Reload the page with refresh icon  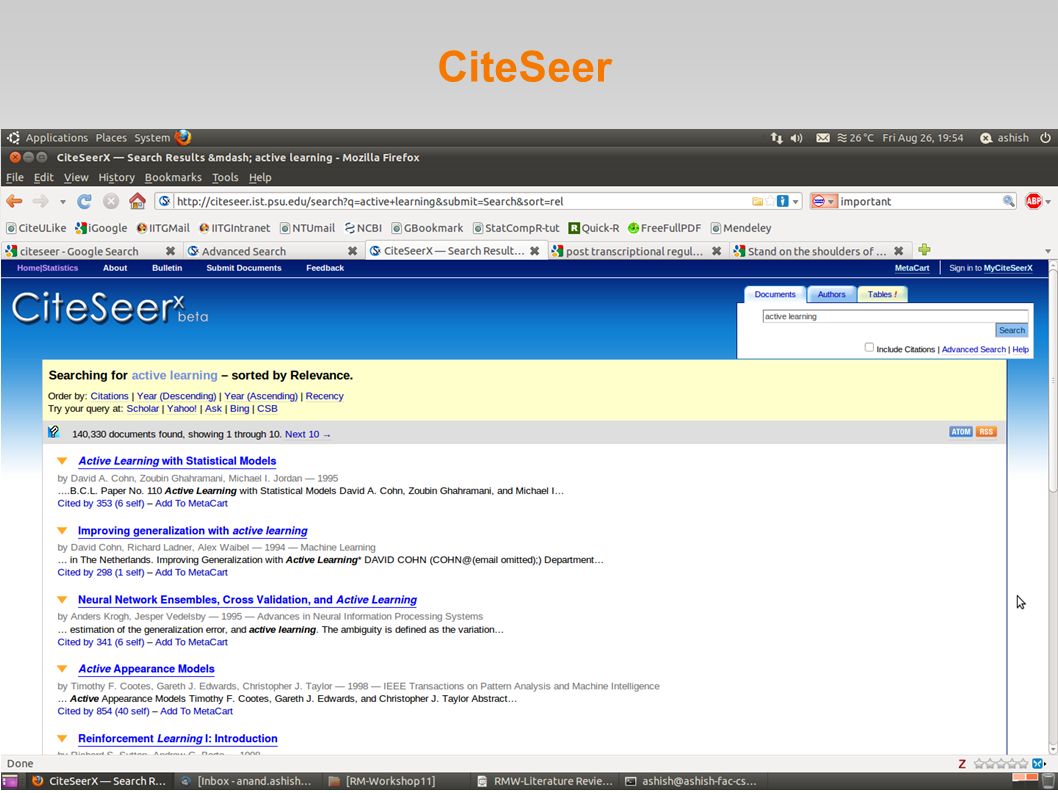coord(84,201)
